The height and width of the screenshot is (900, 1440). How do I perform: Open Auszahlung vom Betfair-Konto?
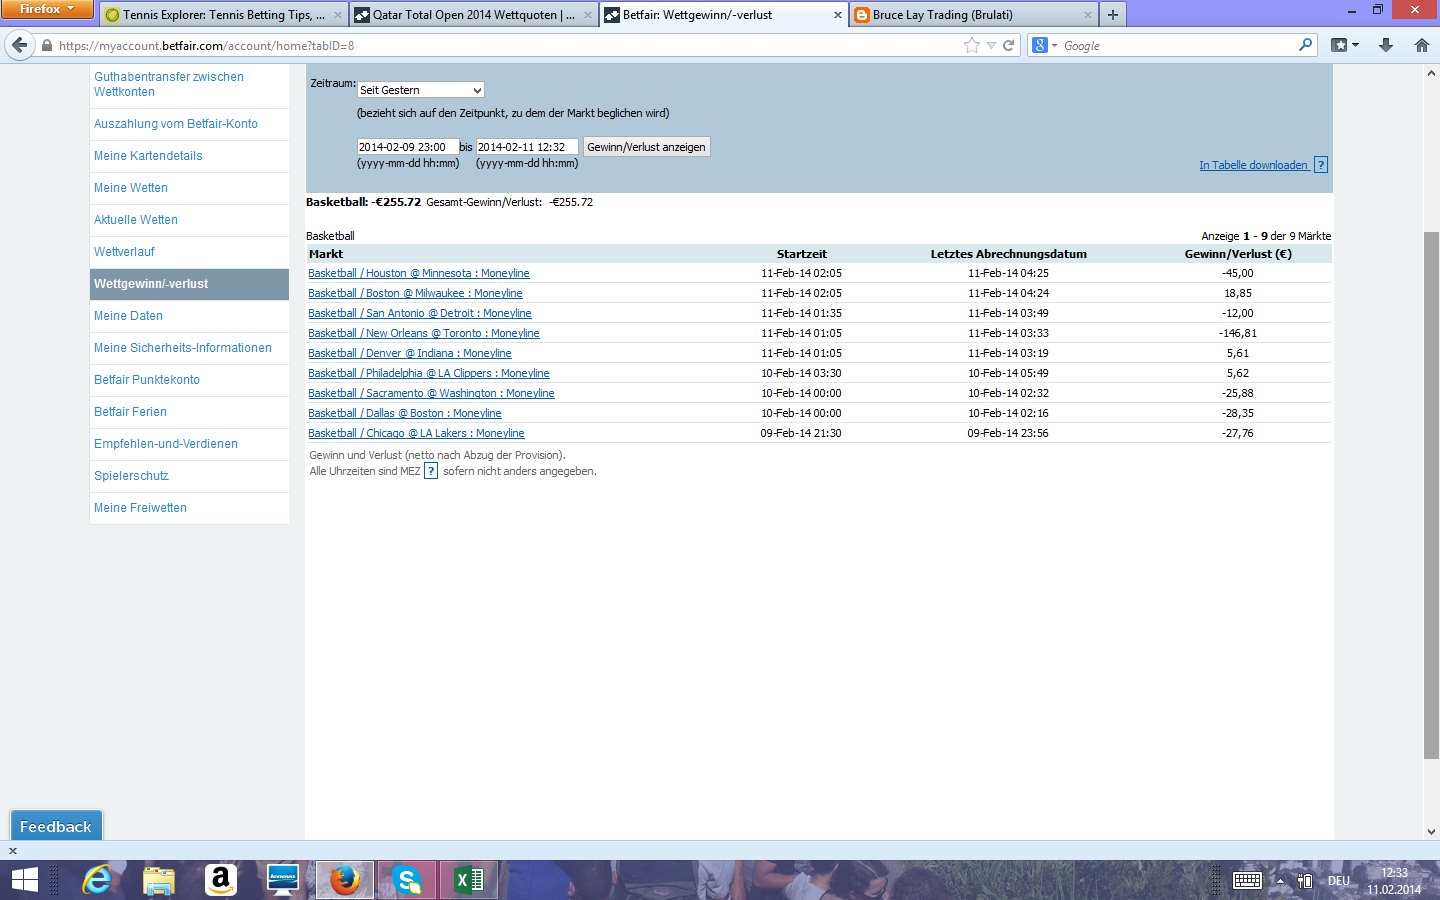pyautogui.click(x=176, y=124)
